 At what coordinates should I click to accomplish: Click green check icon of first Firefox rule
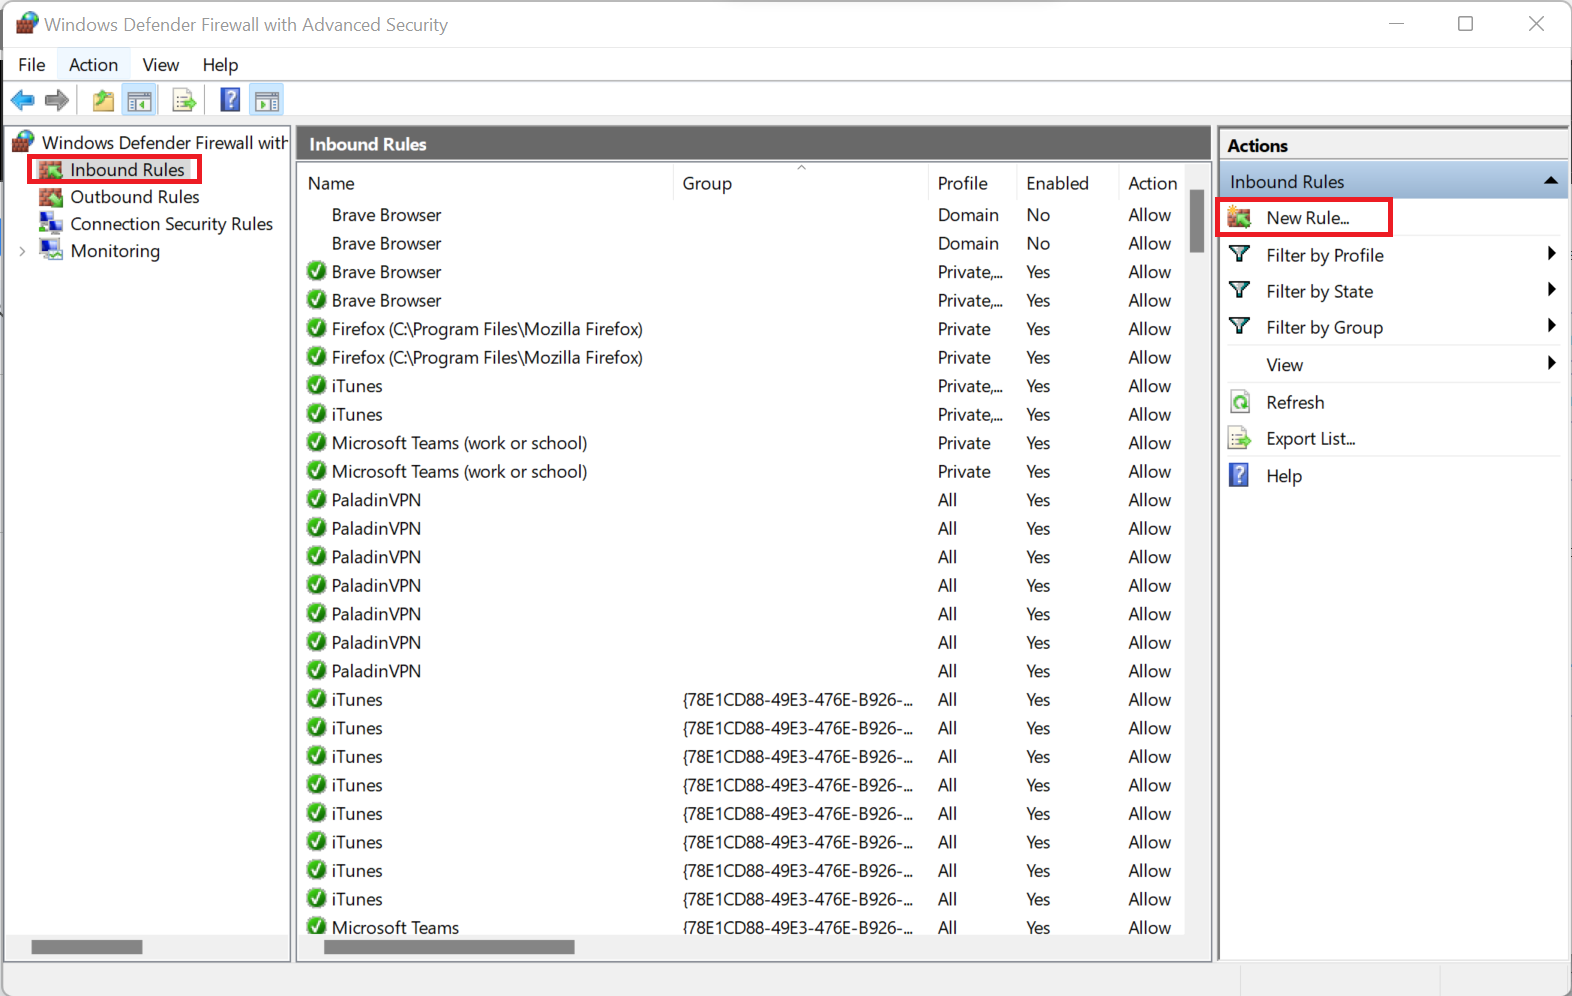click(x=317, y=328)
